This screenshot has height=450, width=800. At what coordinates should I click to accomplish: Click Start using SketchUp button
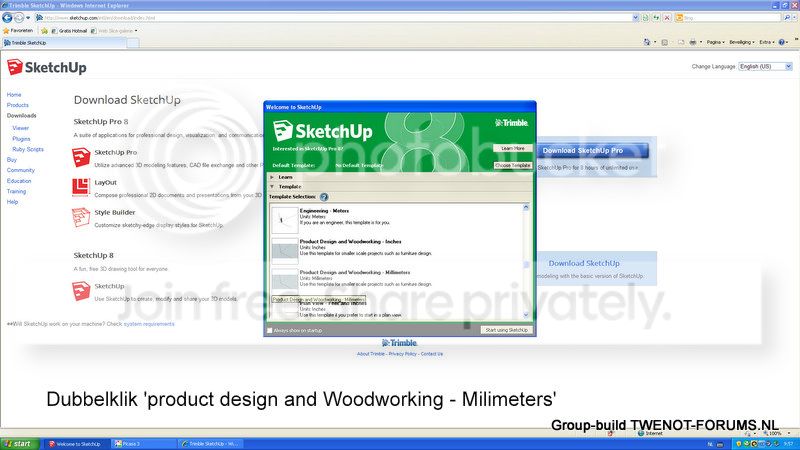507,330
